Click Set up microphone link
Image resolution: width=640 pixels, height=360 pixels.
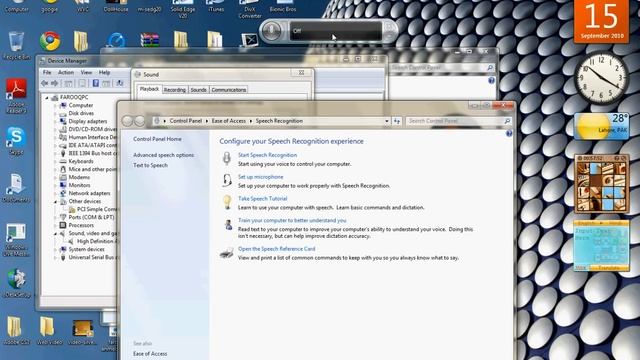click(260, 177)
